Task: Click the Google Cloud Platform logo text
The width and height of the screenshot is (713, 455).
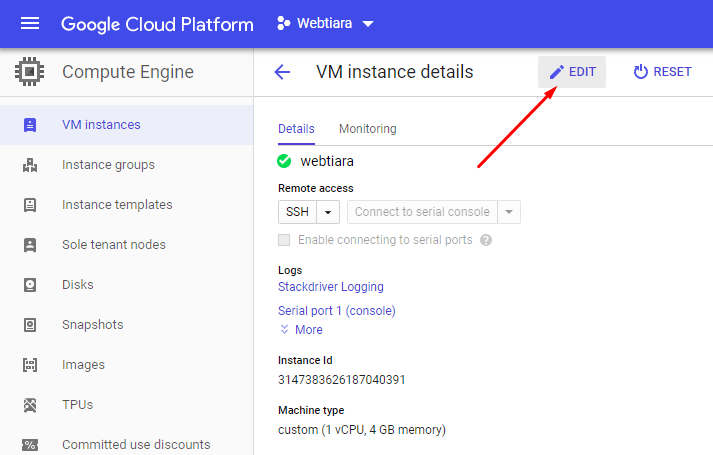Action: tap(157, 24)
